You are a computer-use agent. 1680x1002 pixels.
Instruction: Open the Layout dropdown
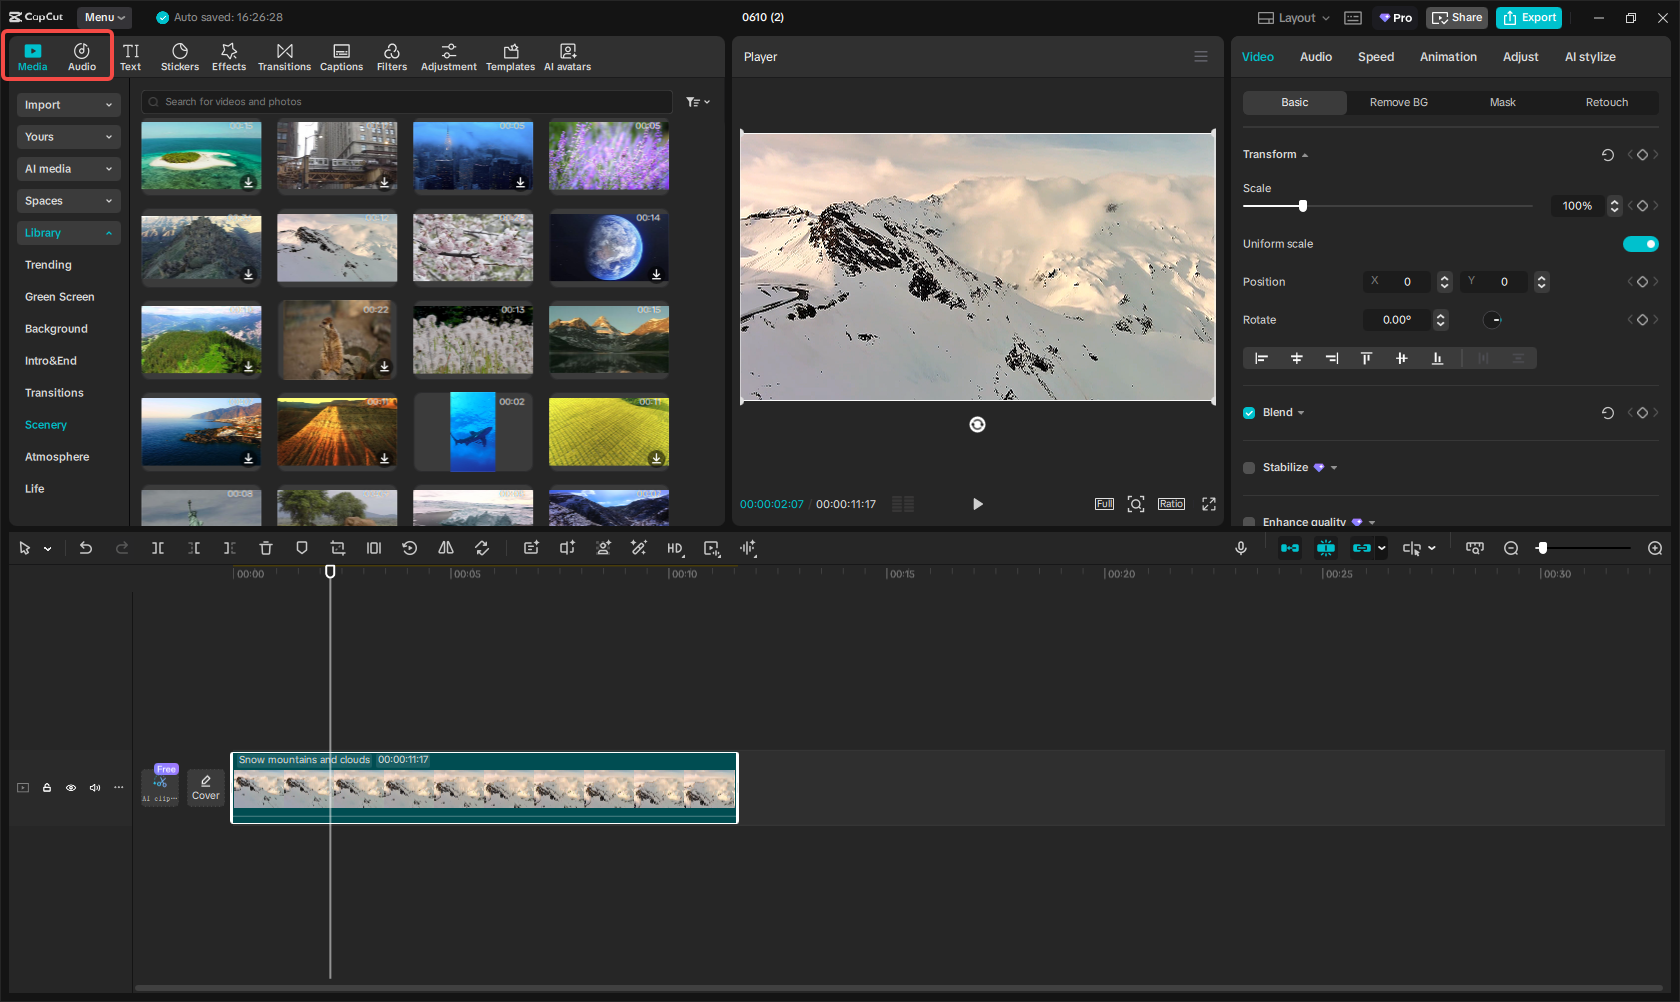tap(1294, 18)
